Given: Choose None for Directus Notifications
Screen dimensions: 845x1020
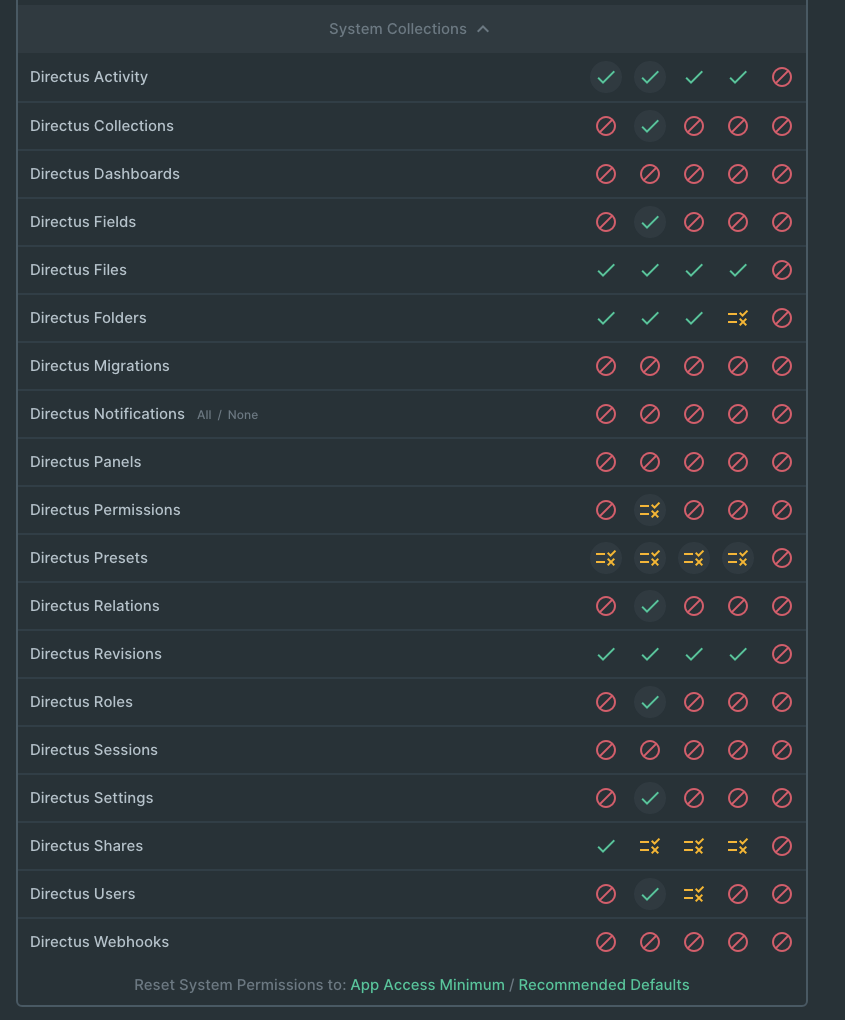Looking at the screenshot, I should pyautogui.click(x=242, y=414).
